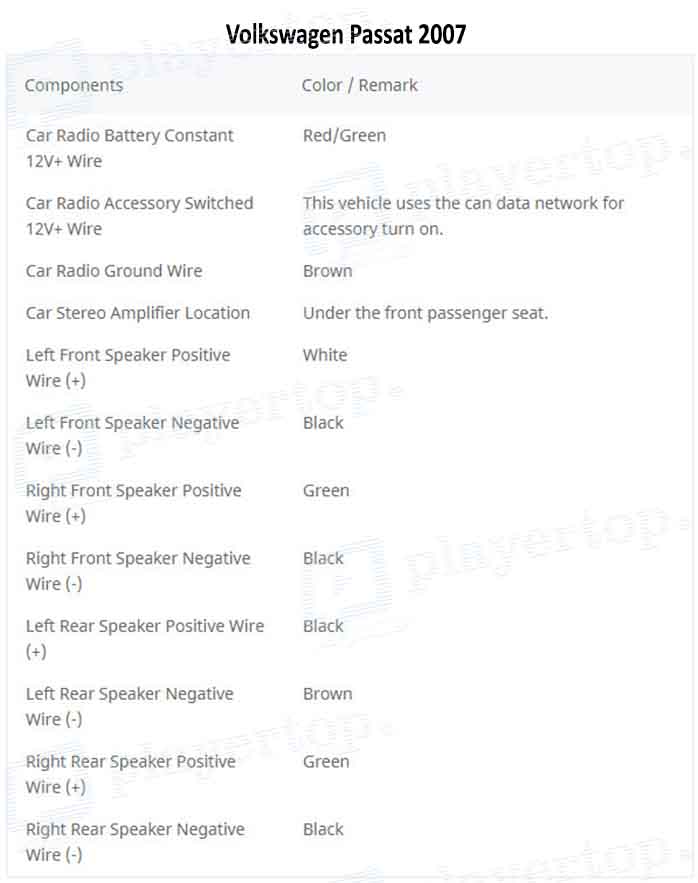
Task: Click Black value for Right Rear Speaker Negative
Action: pos(323,829)
